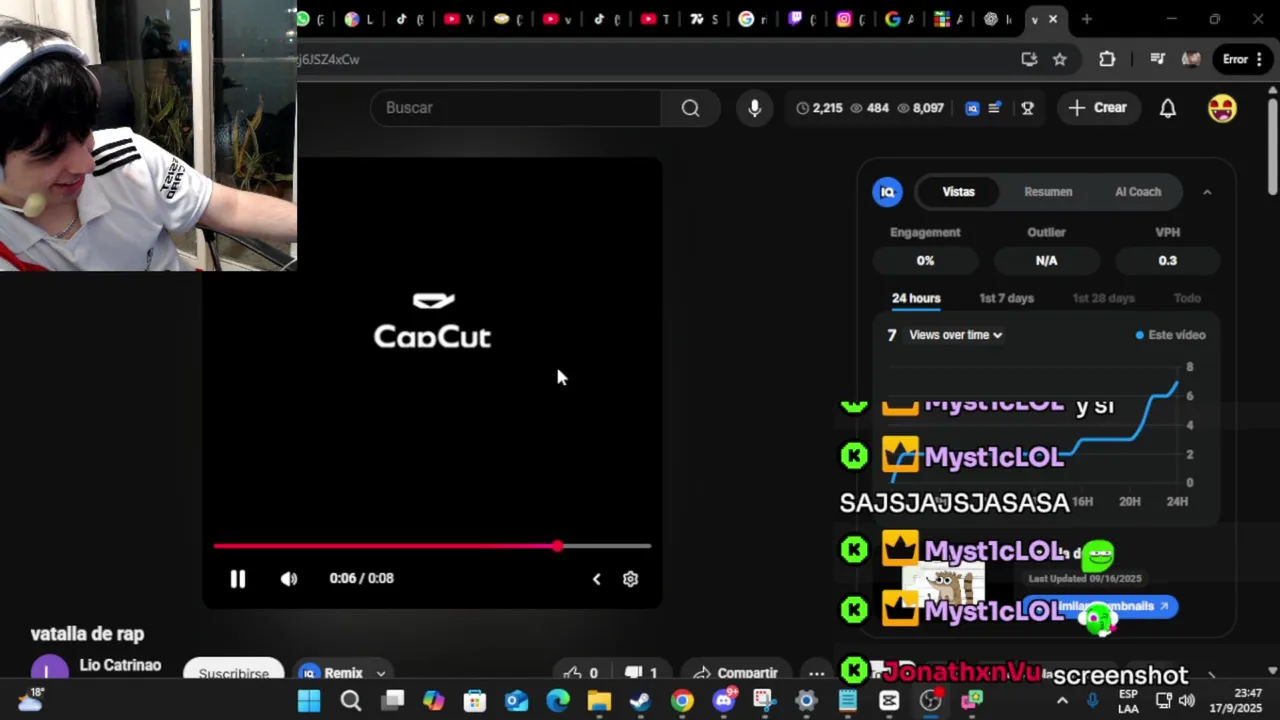The image size is (1280, 720).
Task: Open a new browser tab
Action: (1087, 19)
